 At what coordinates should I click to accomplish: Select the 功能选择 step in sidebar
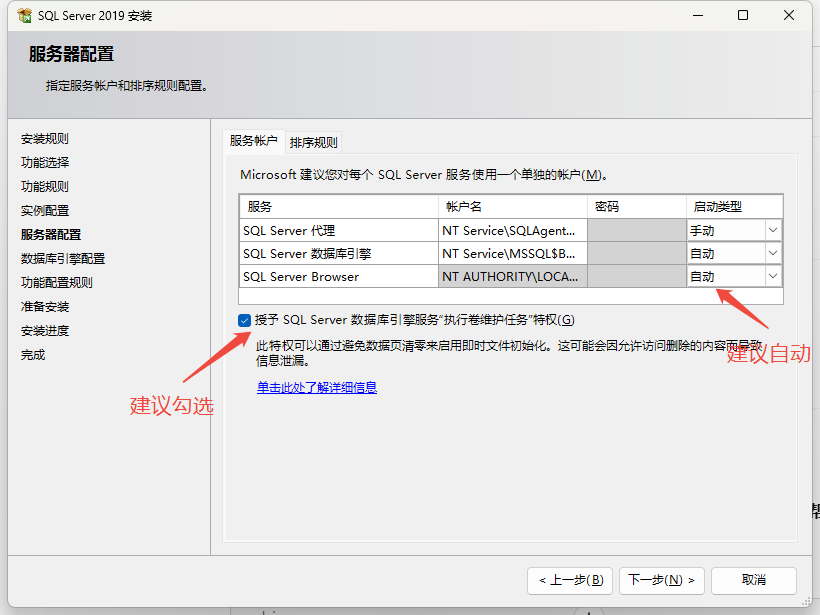point(45,163)
